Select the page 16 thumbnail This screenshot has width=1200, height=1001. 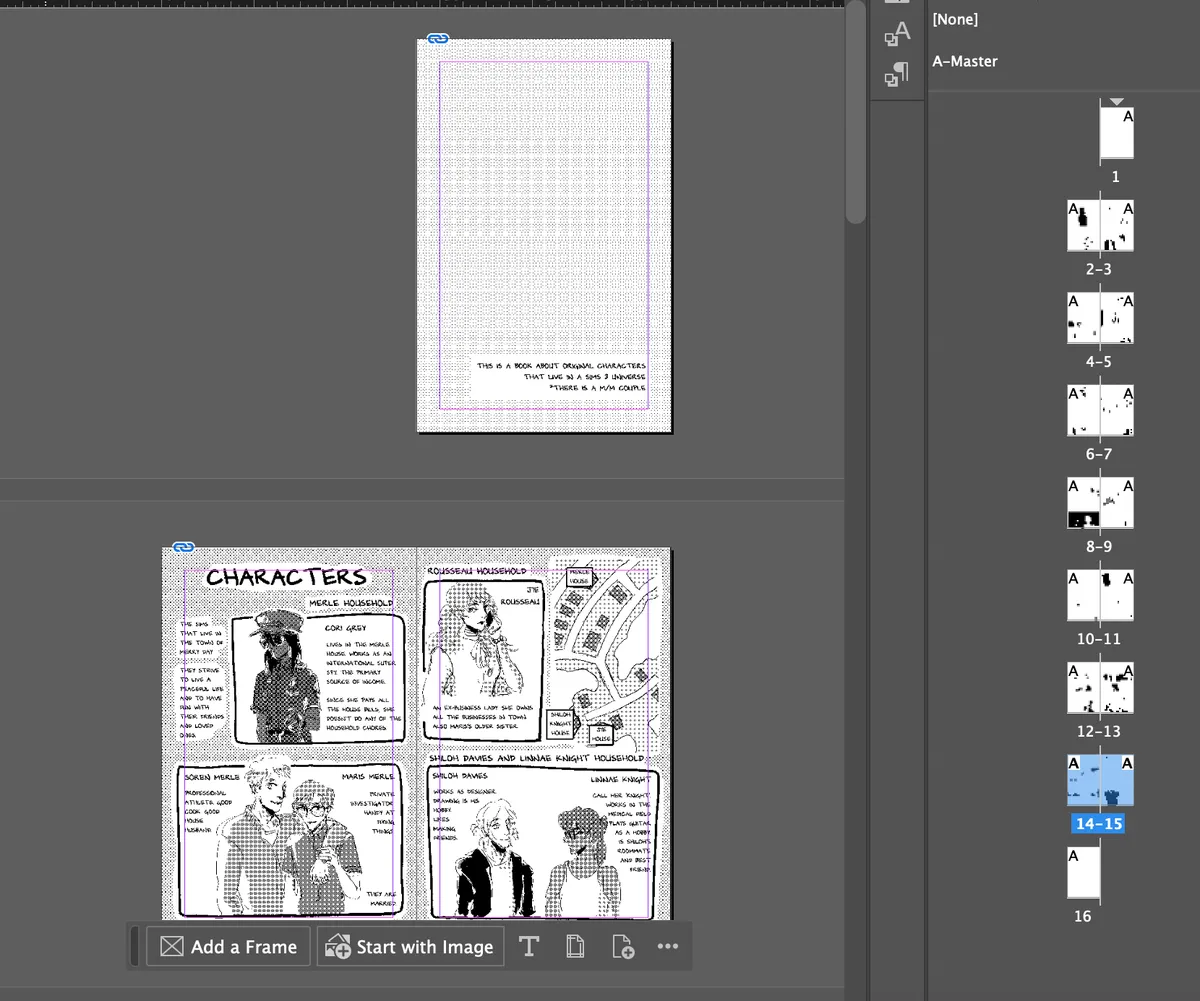tap(1083, 872)
